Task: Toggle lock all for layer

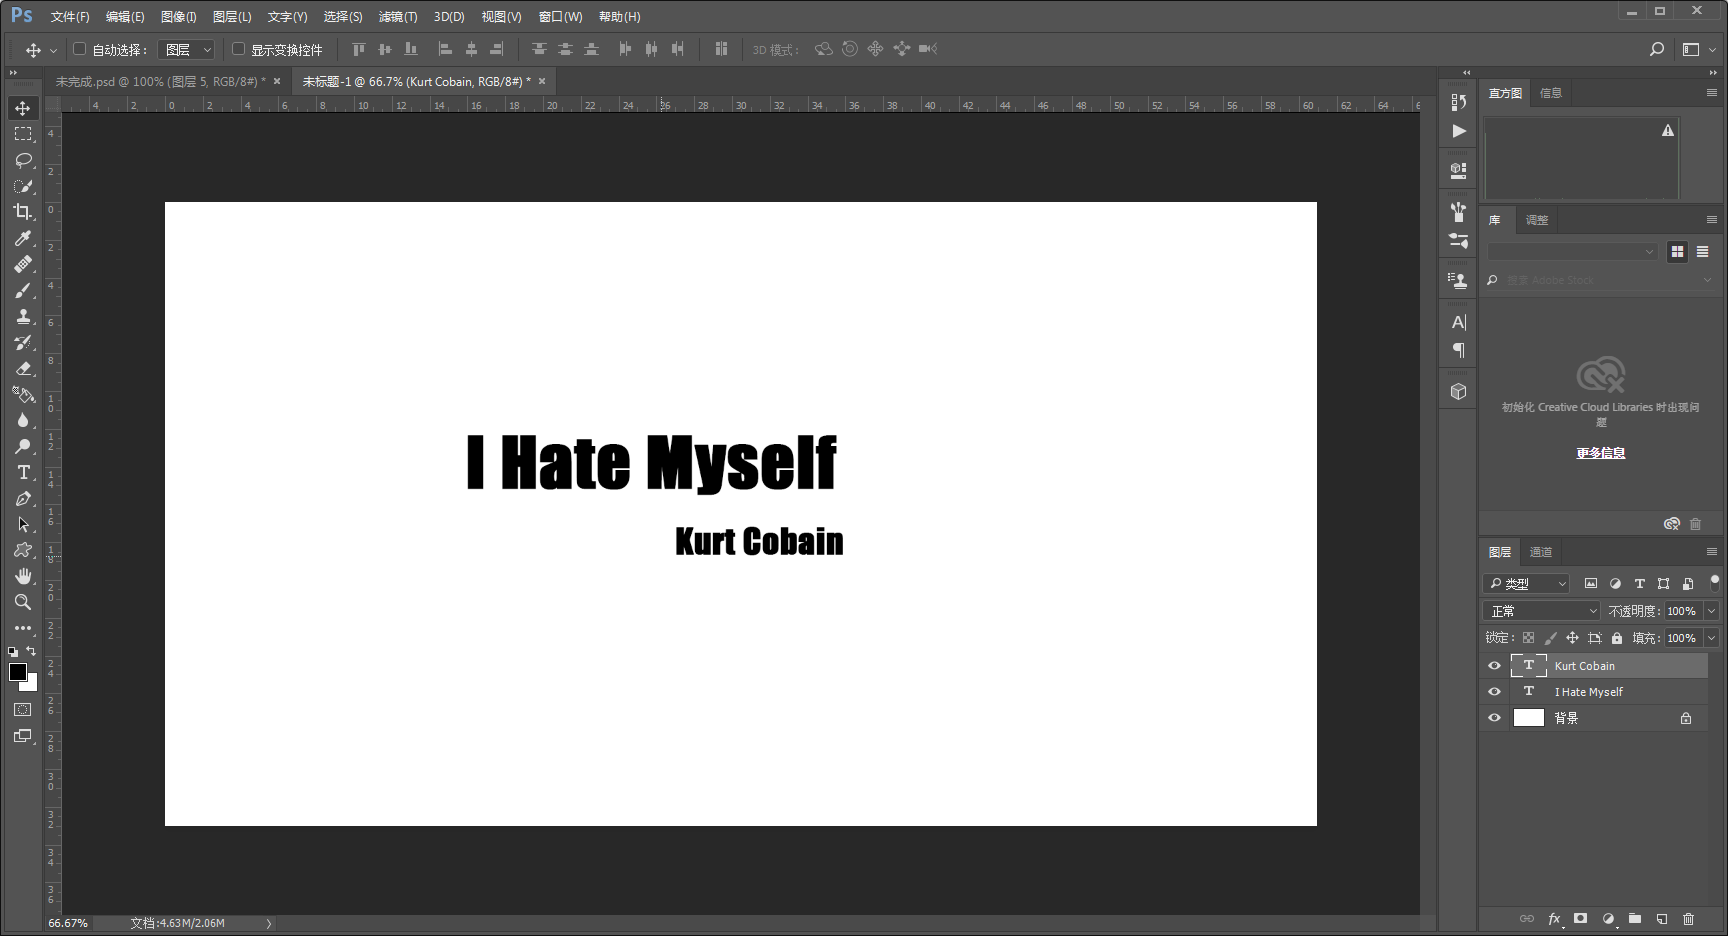Action: [1617, 638]
